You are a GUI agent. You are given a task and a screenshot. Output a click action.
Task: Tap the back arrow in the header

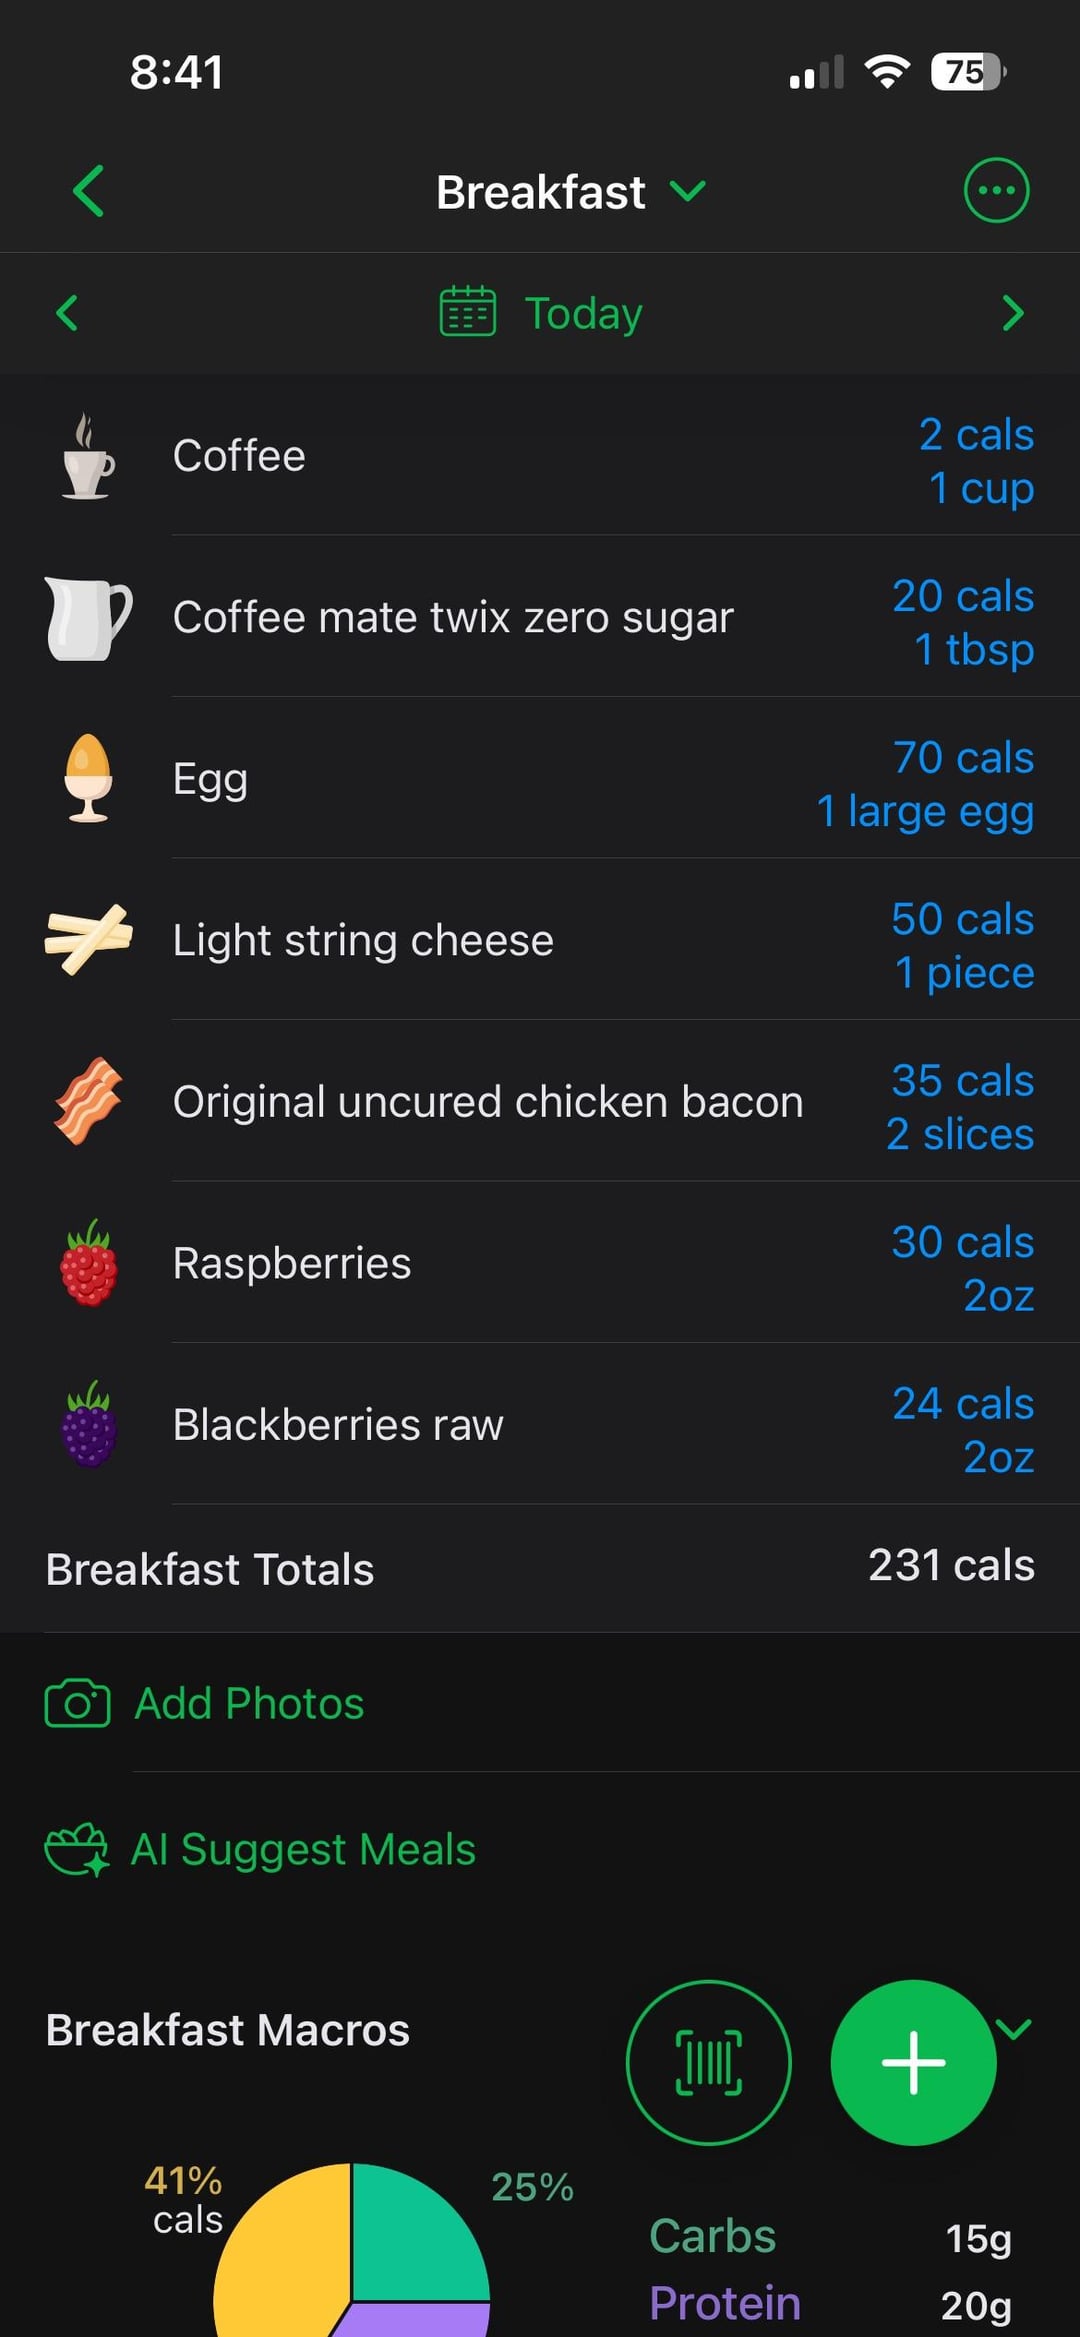tap(88, 190)
